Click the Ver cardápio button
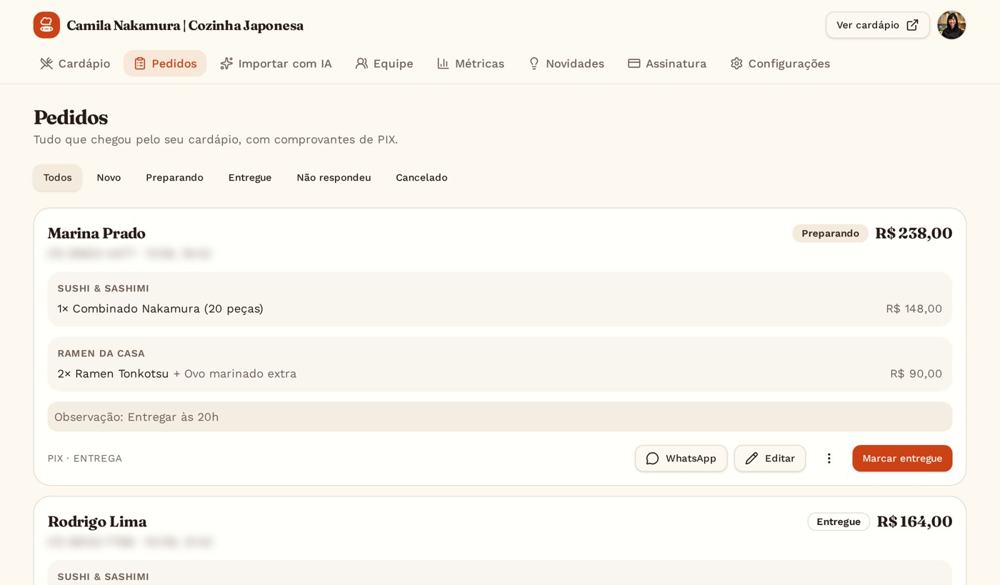 (x=878, y=25)
